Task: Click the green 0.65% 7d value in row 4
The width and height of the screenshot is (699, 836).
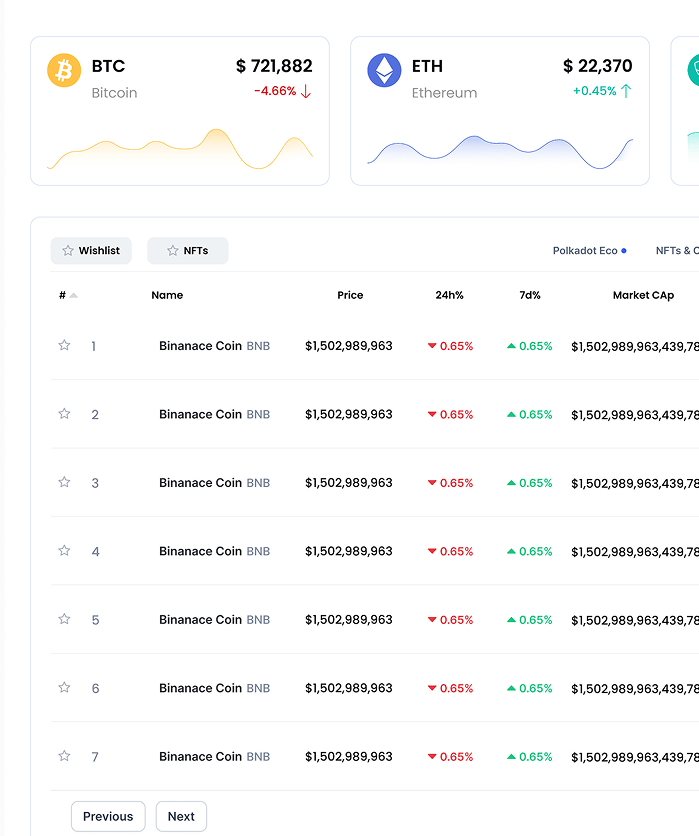Action: click(536, 551)
